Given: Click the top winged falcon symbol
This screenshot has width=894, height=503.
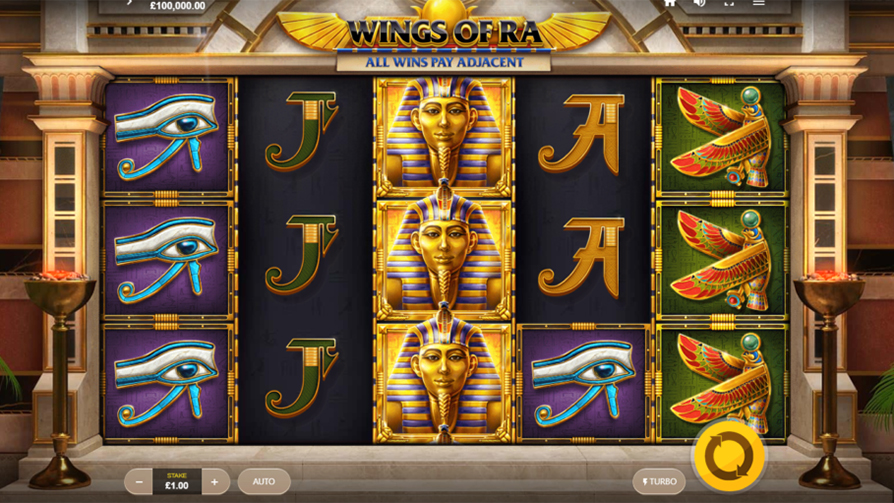Looking at the screenshot, I should (722, 137).
